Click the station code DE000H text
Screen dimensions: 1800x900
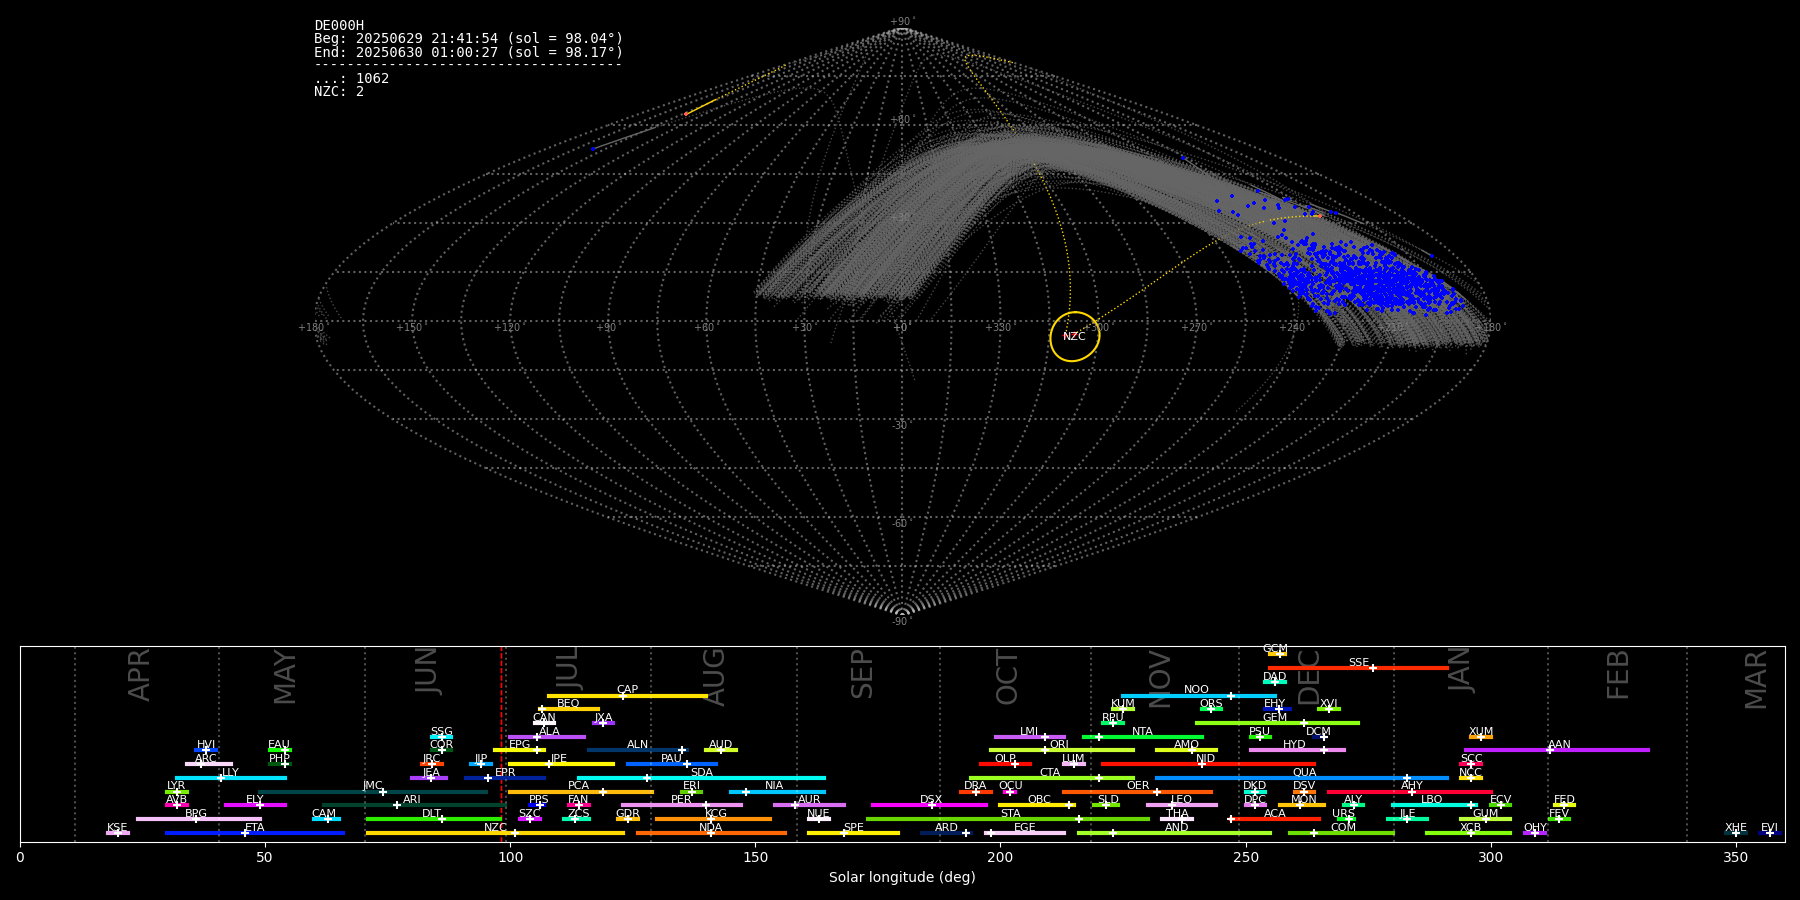tap(339, 26)
